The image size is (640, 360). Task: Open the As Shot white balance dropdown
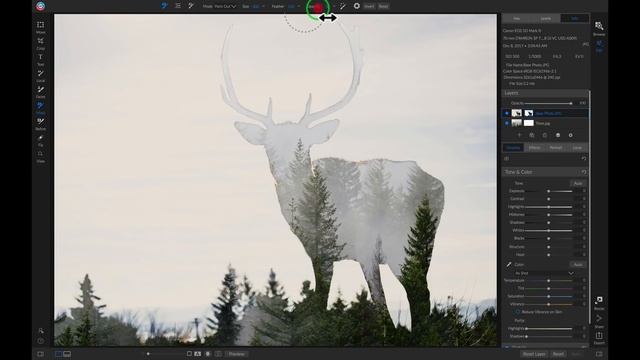(544, 273)
